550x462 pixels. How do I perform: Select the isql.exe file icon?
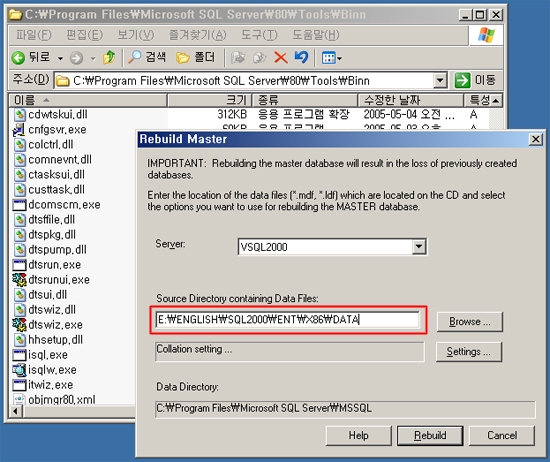pos(19,355)
